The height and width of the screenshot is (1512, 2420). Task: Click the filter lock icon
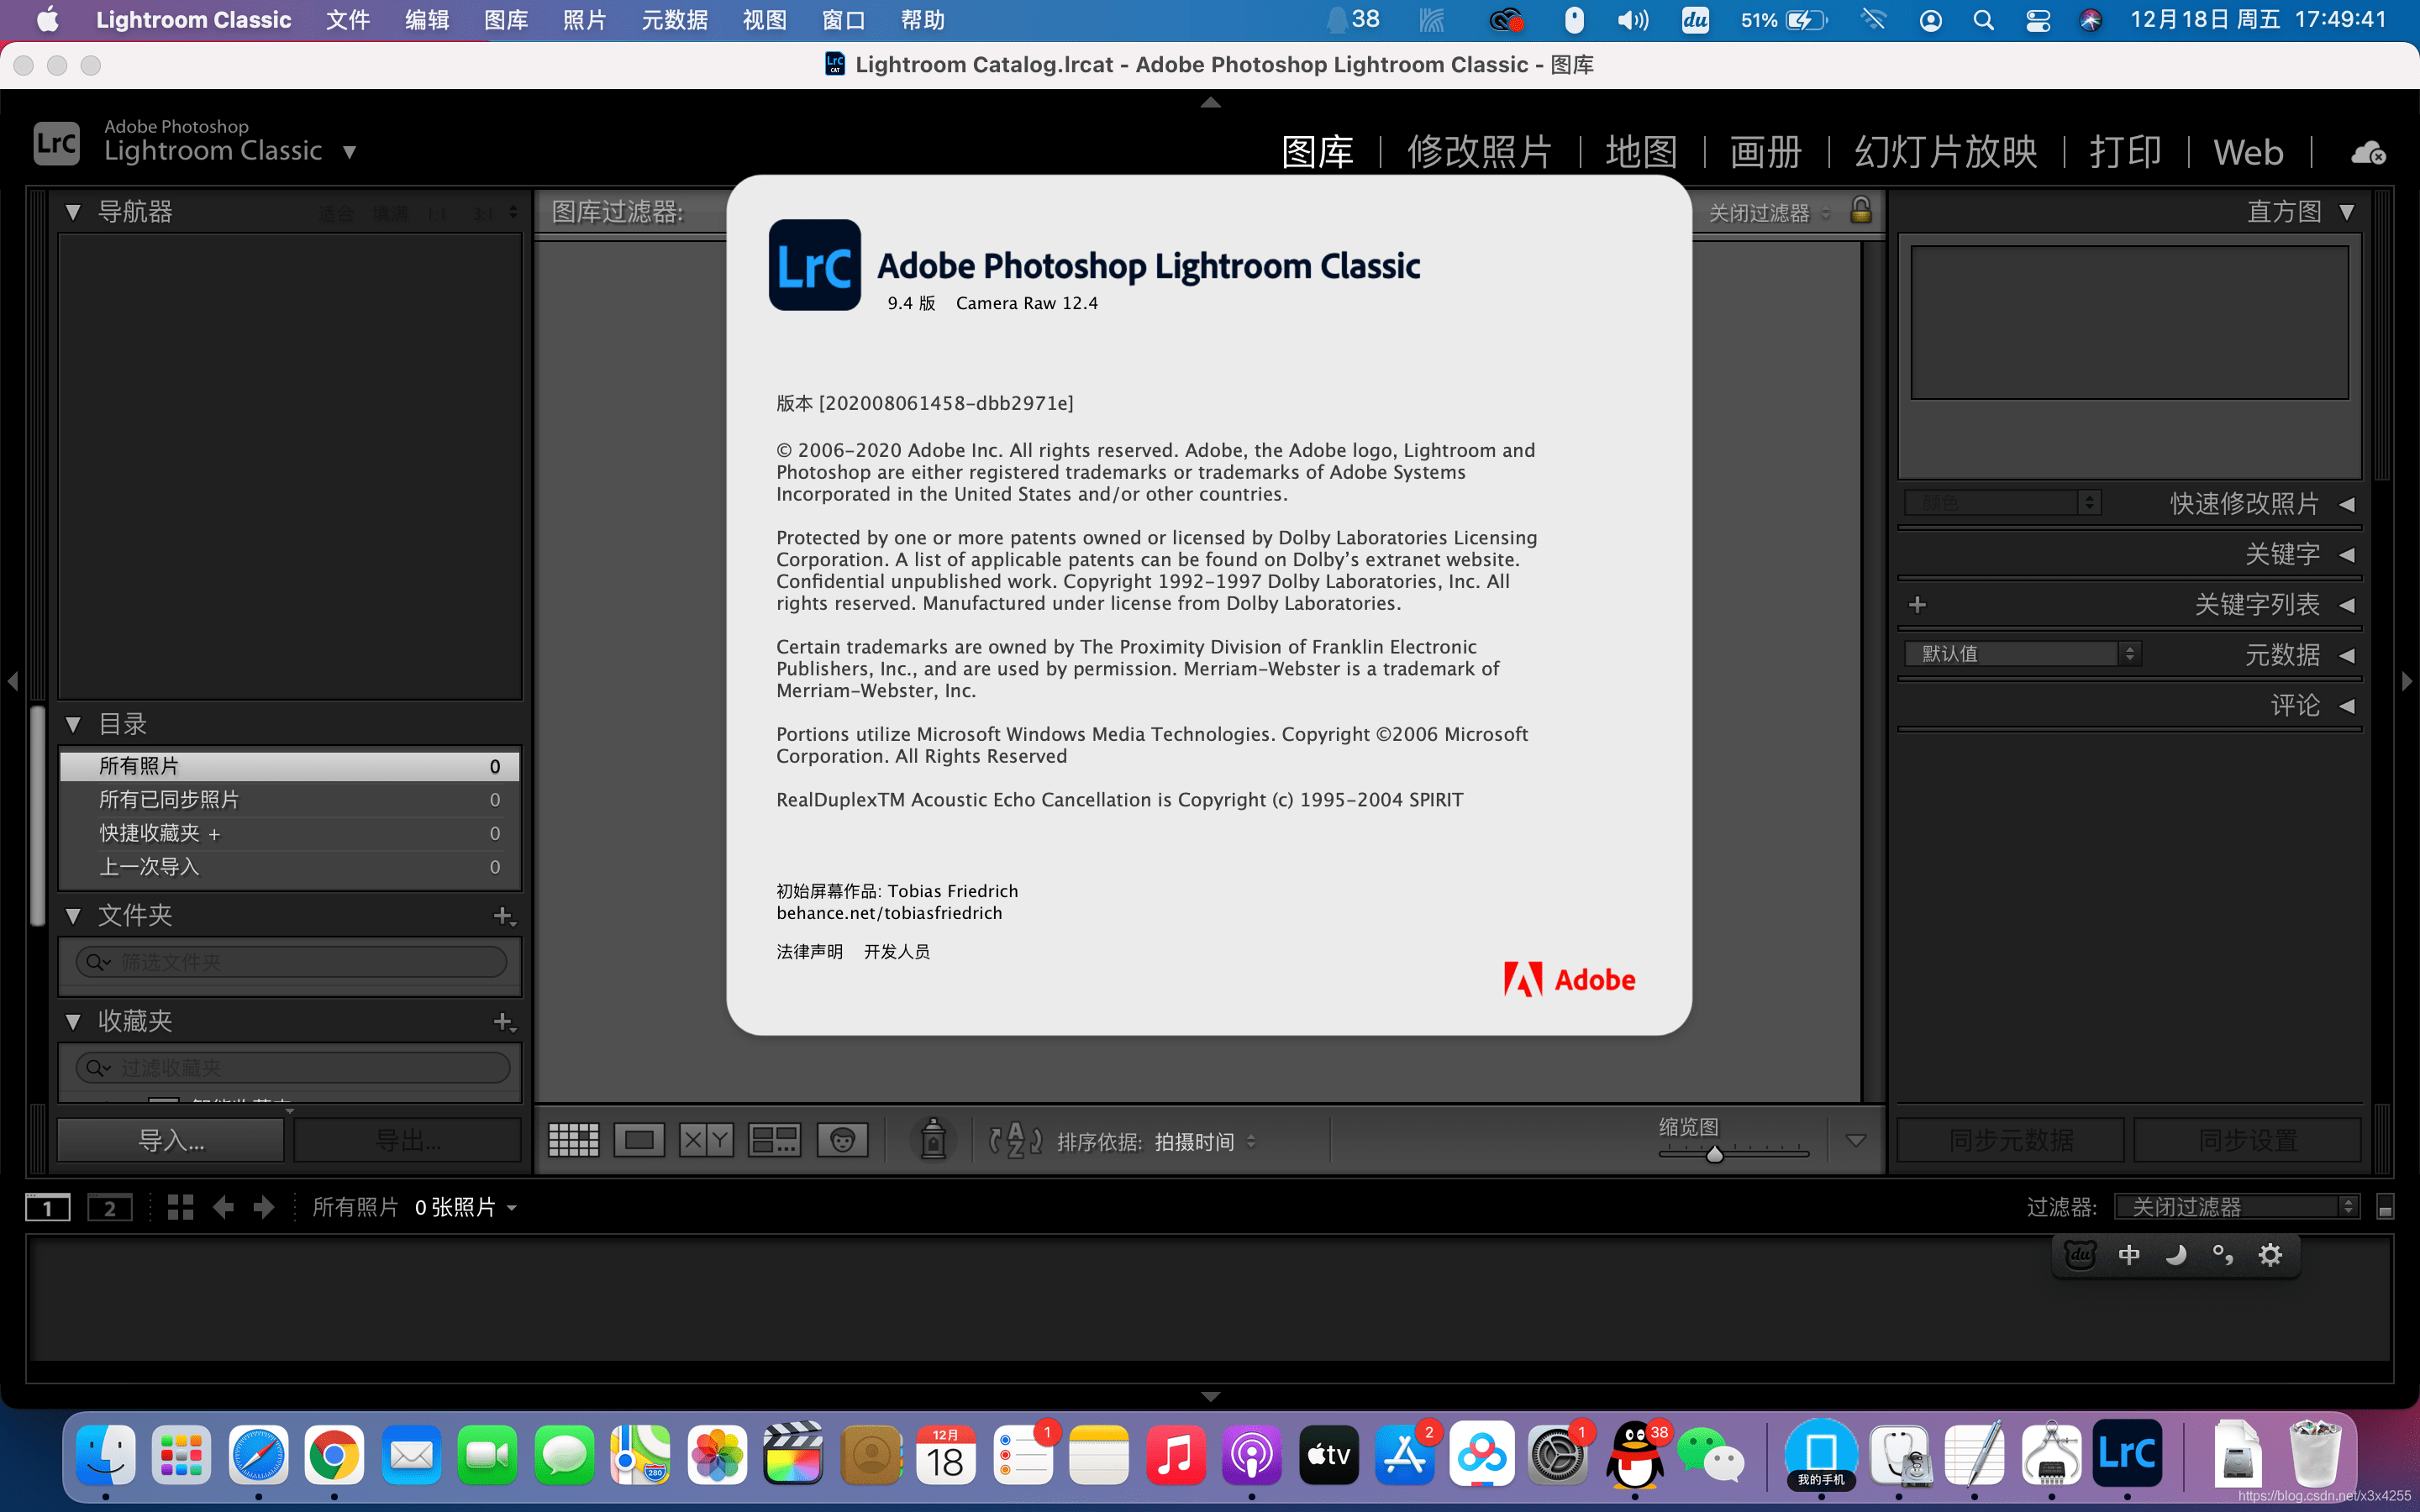(1860, 210)
